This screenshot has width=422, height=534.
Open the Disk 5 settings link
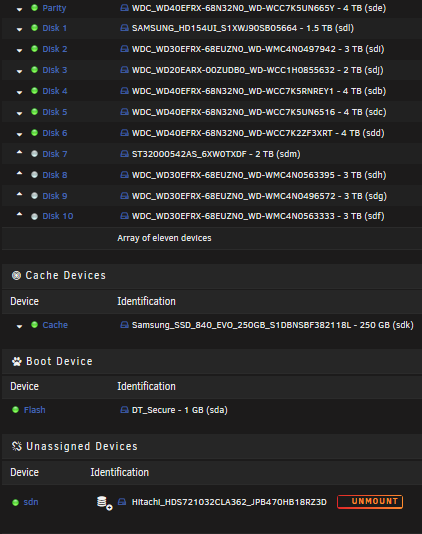55,112
